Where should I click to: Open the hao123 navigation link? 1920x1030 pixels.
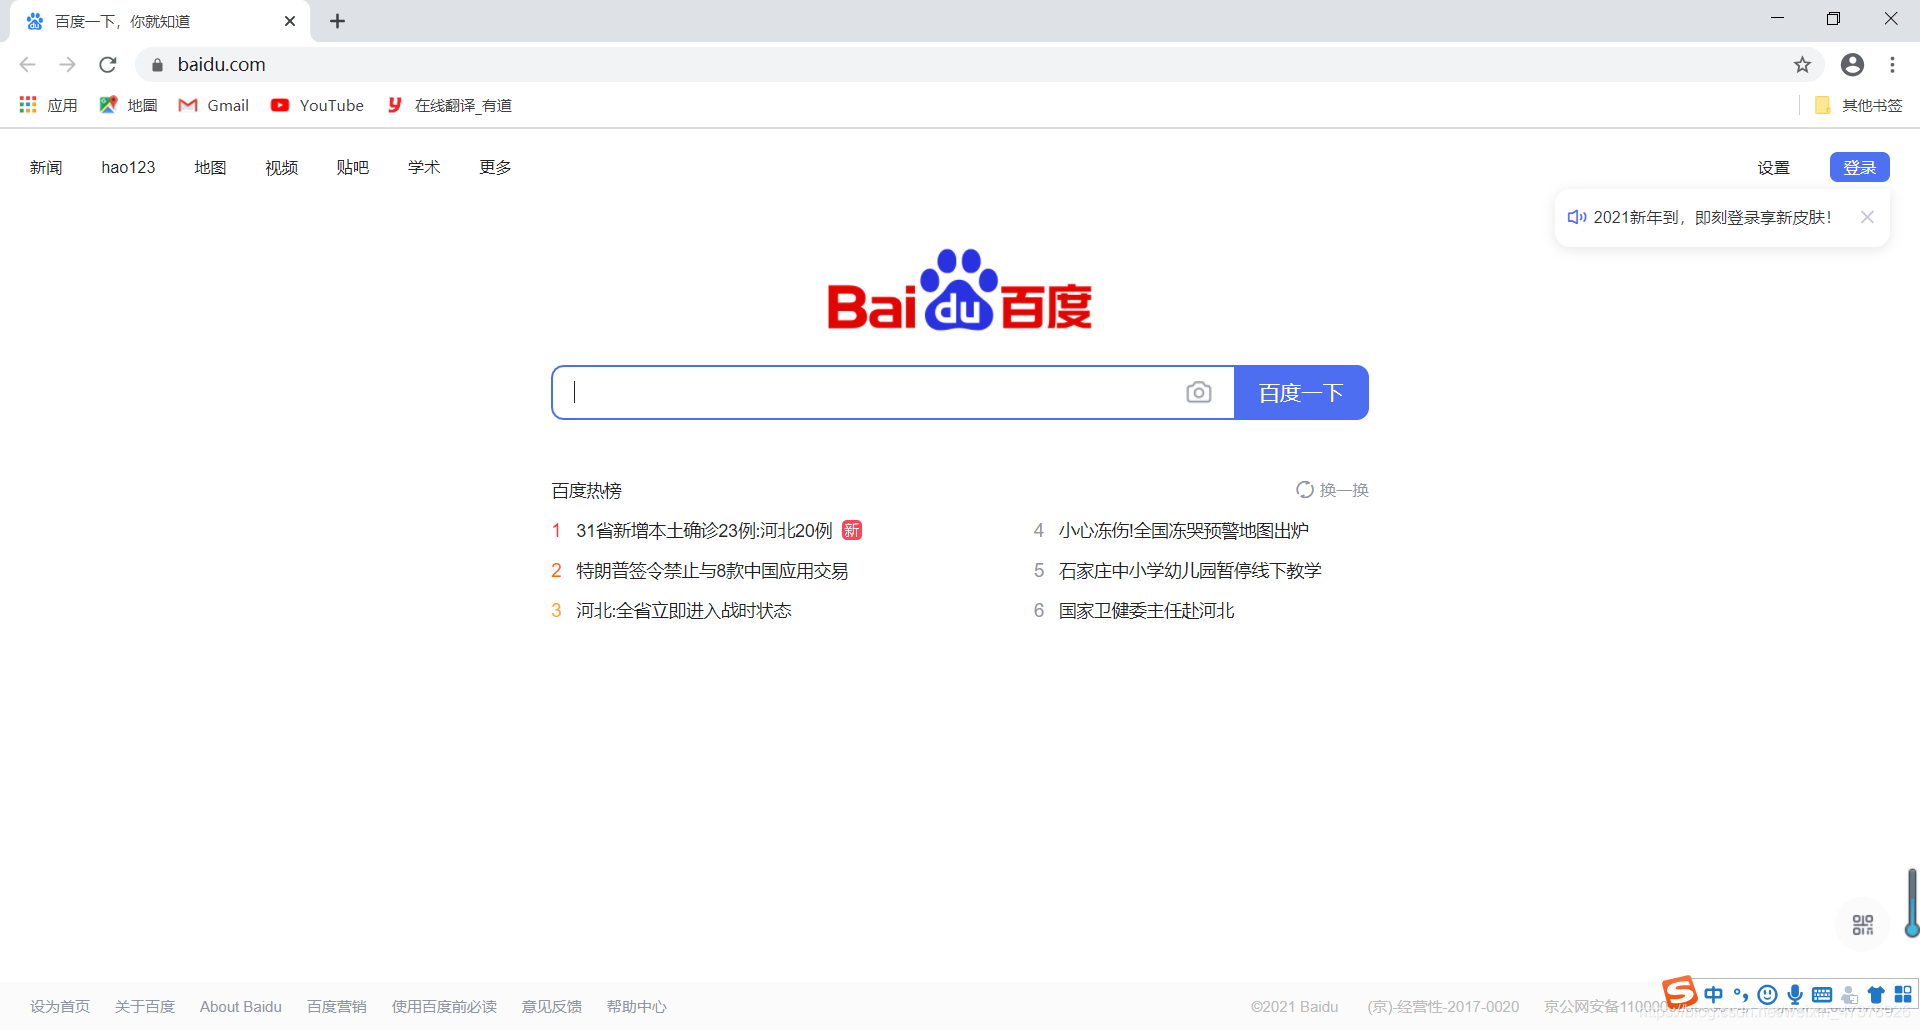click(x=128, y=167)
